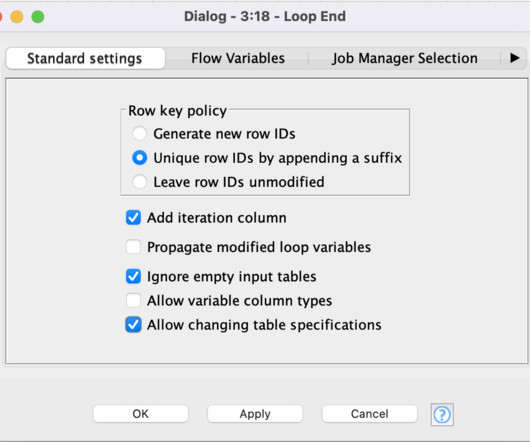Image resolution: width=530 pixels, height=442 pixels.
Task: Go to the Standard settings tab
Action: pos(85,58)
